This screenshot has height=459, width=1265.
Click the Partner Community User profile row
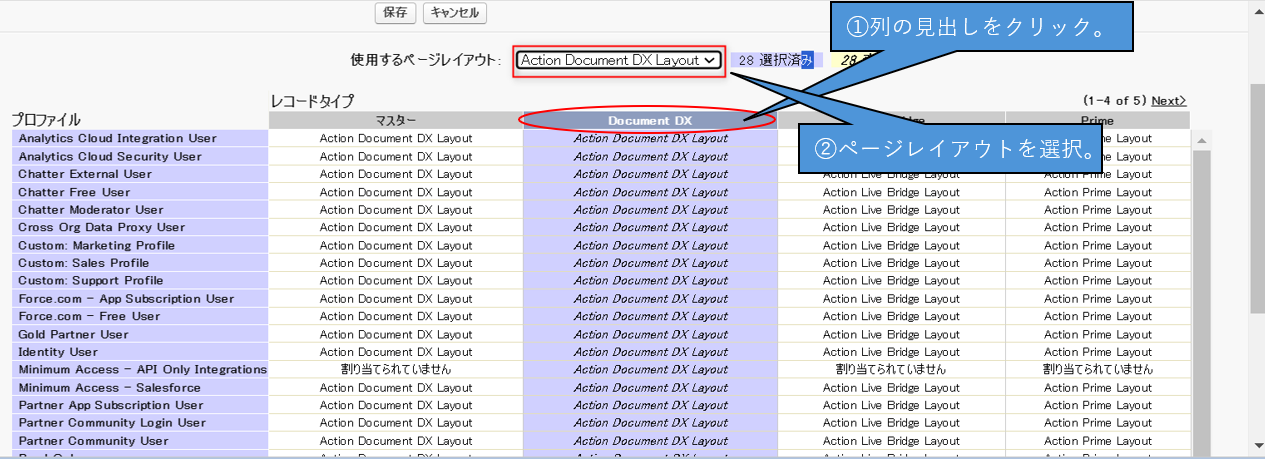(93, 441)
